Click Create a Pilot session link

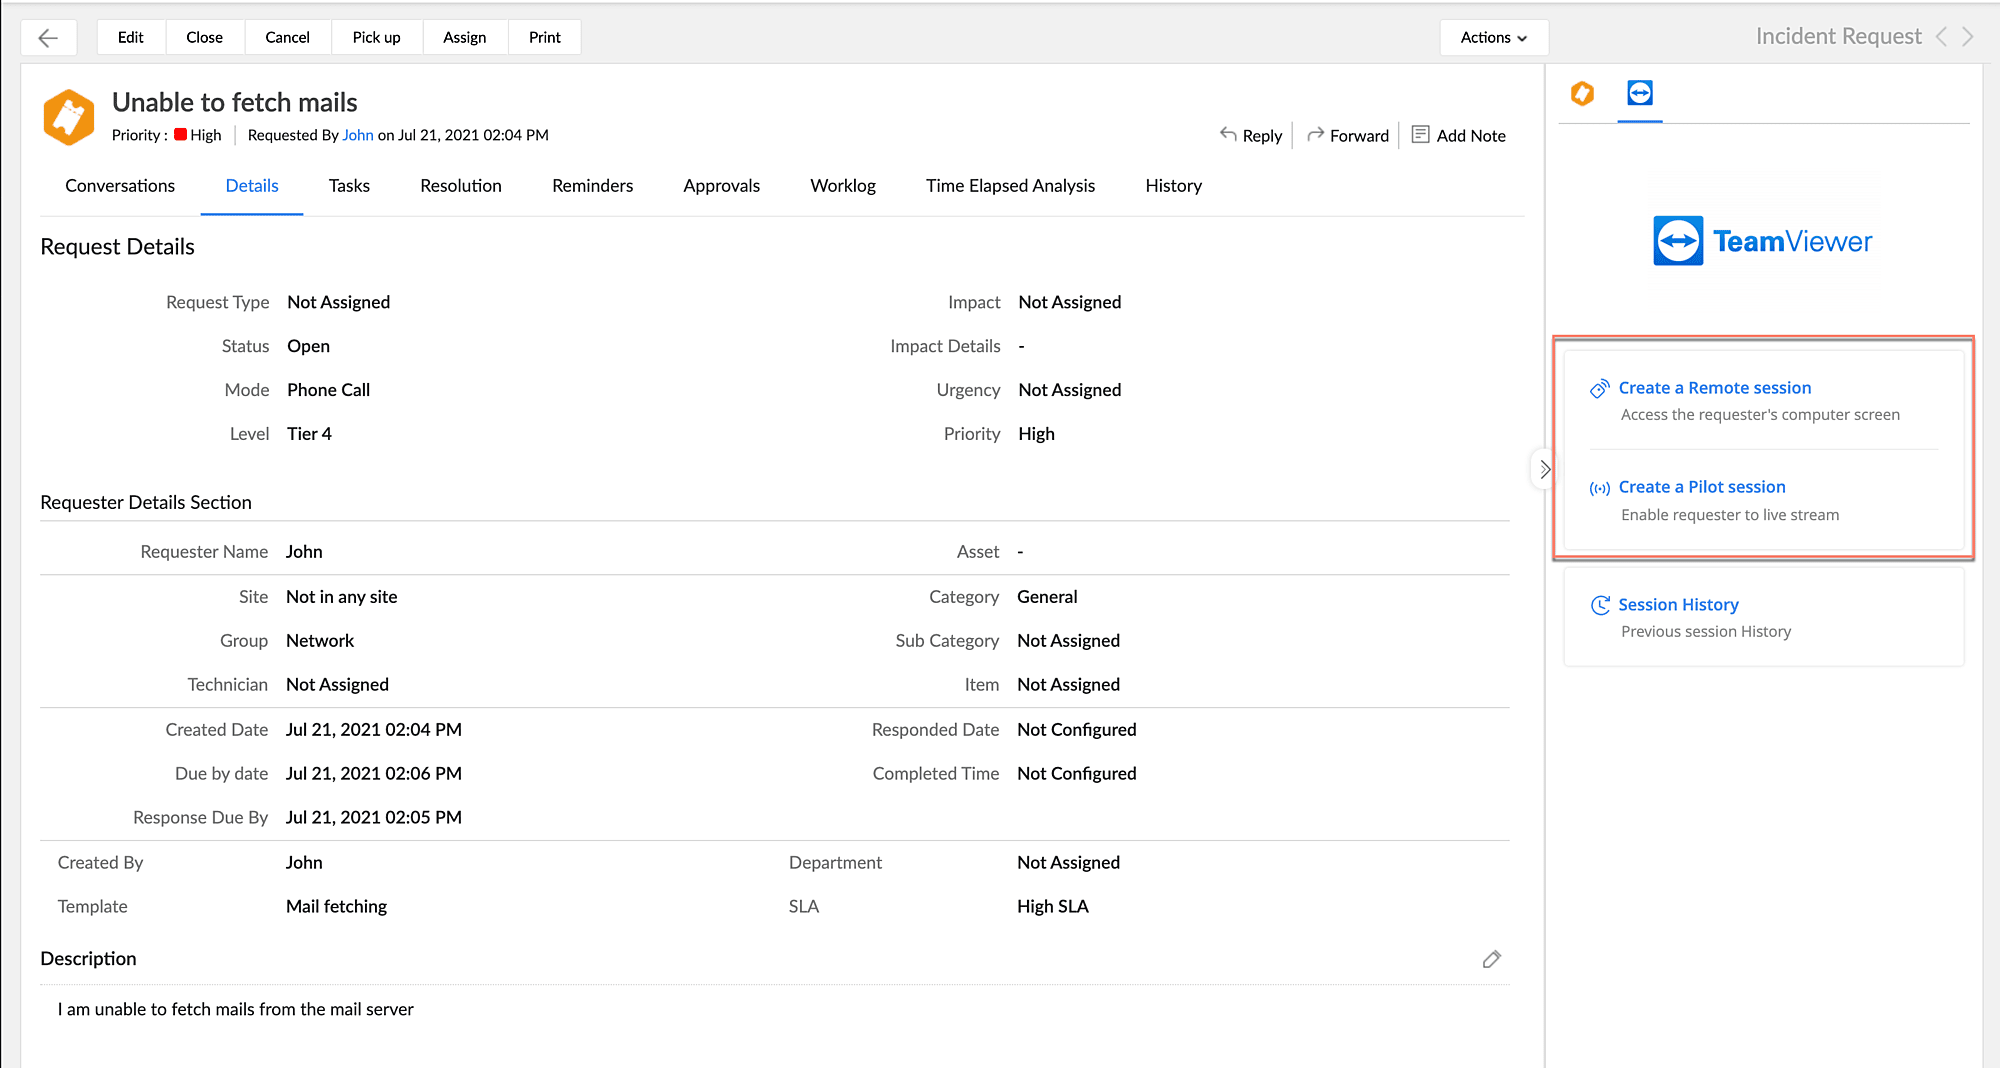(x=1701, y=487)
